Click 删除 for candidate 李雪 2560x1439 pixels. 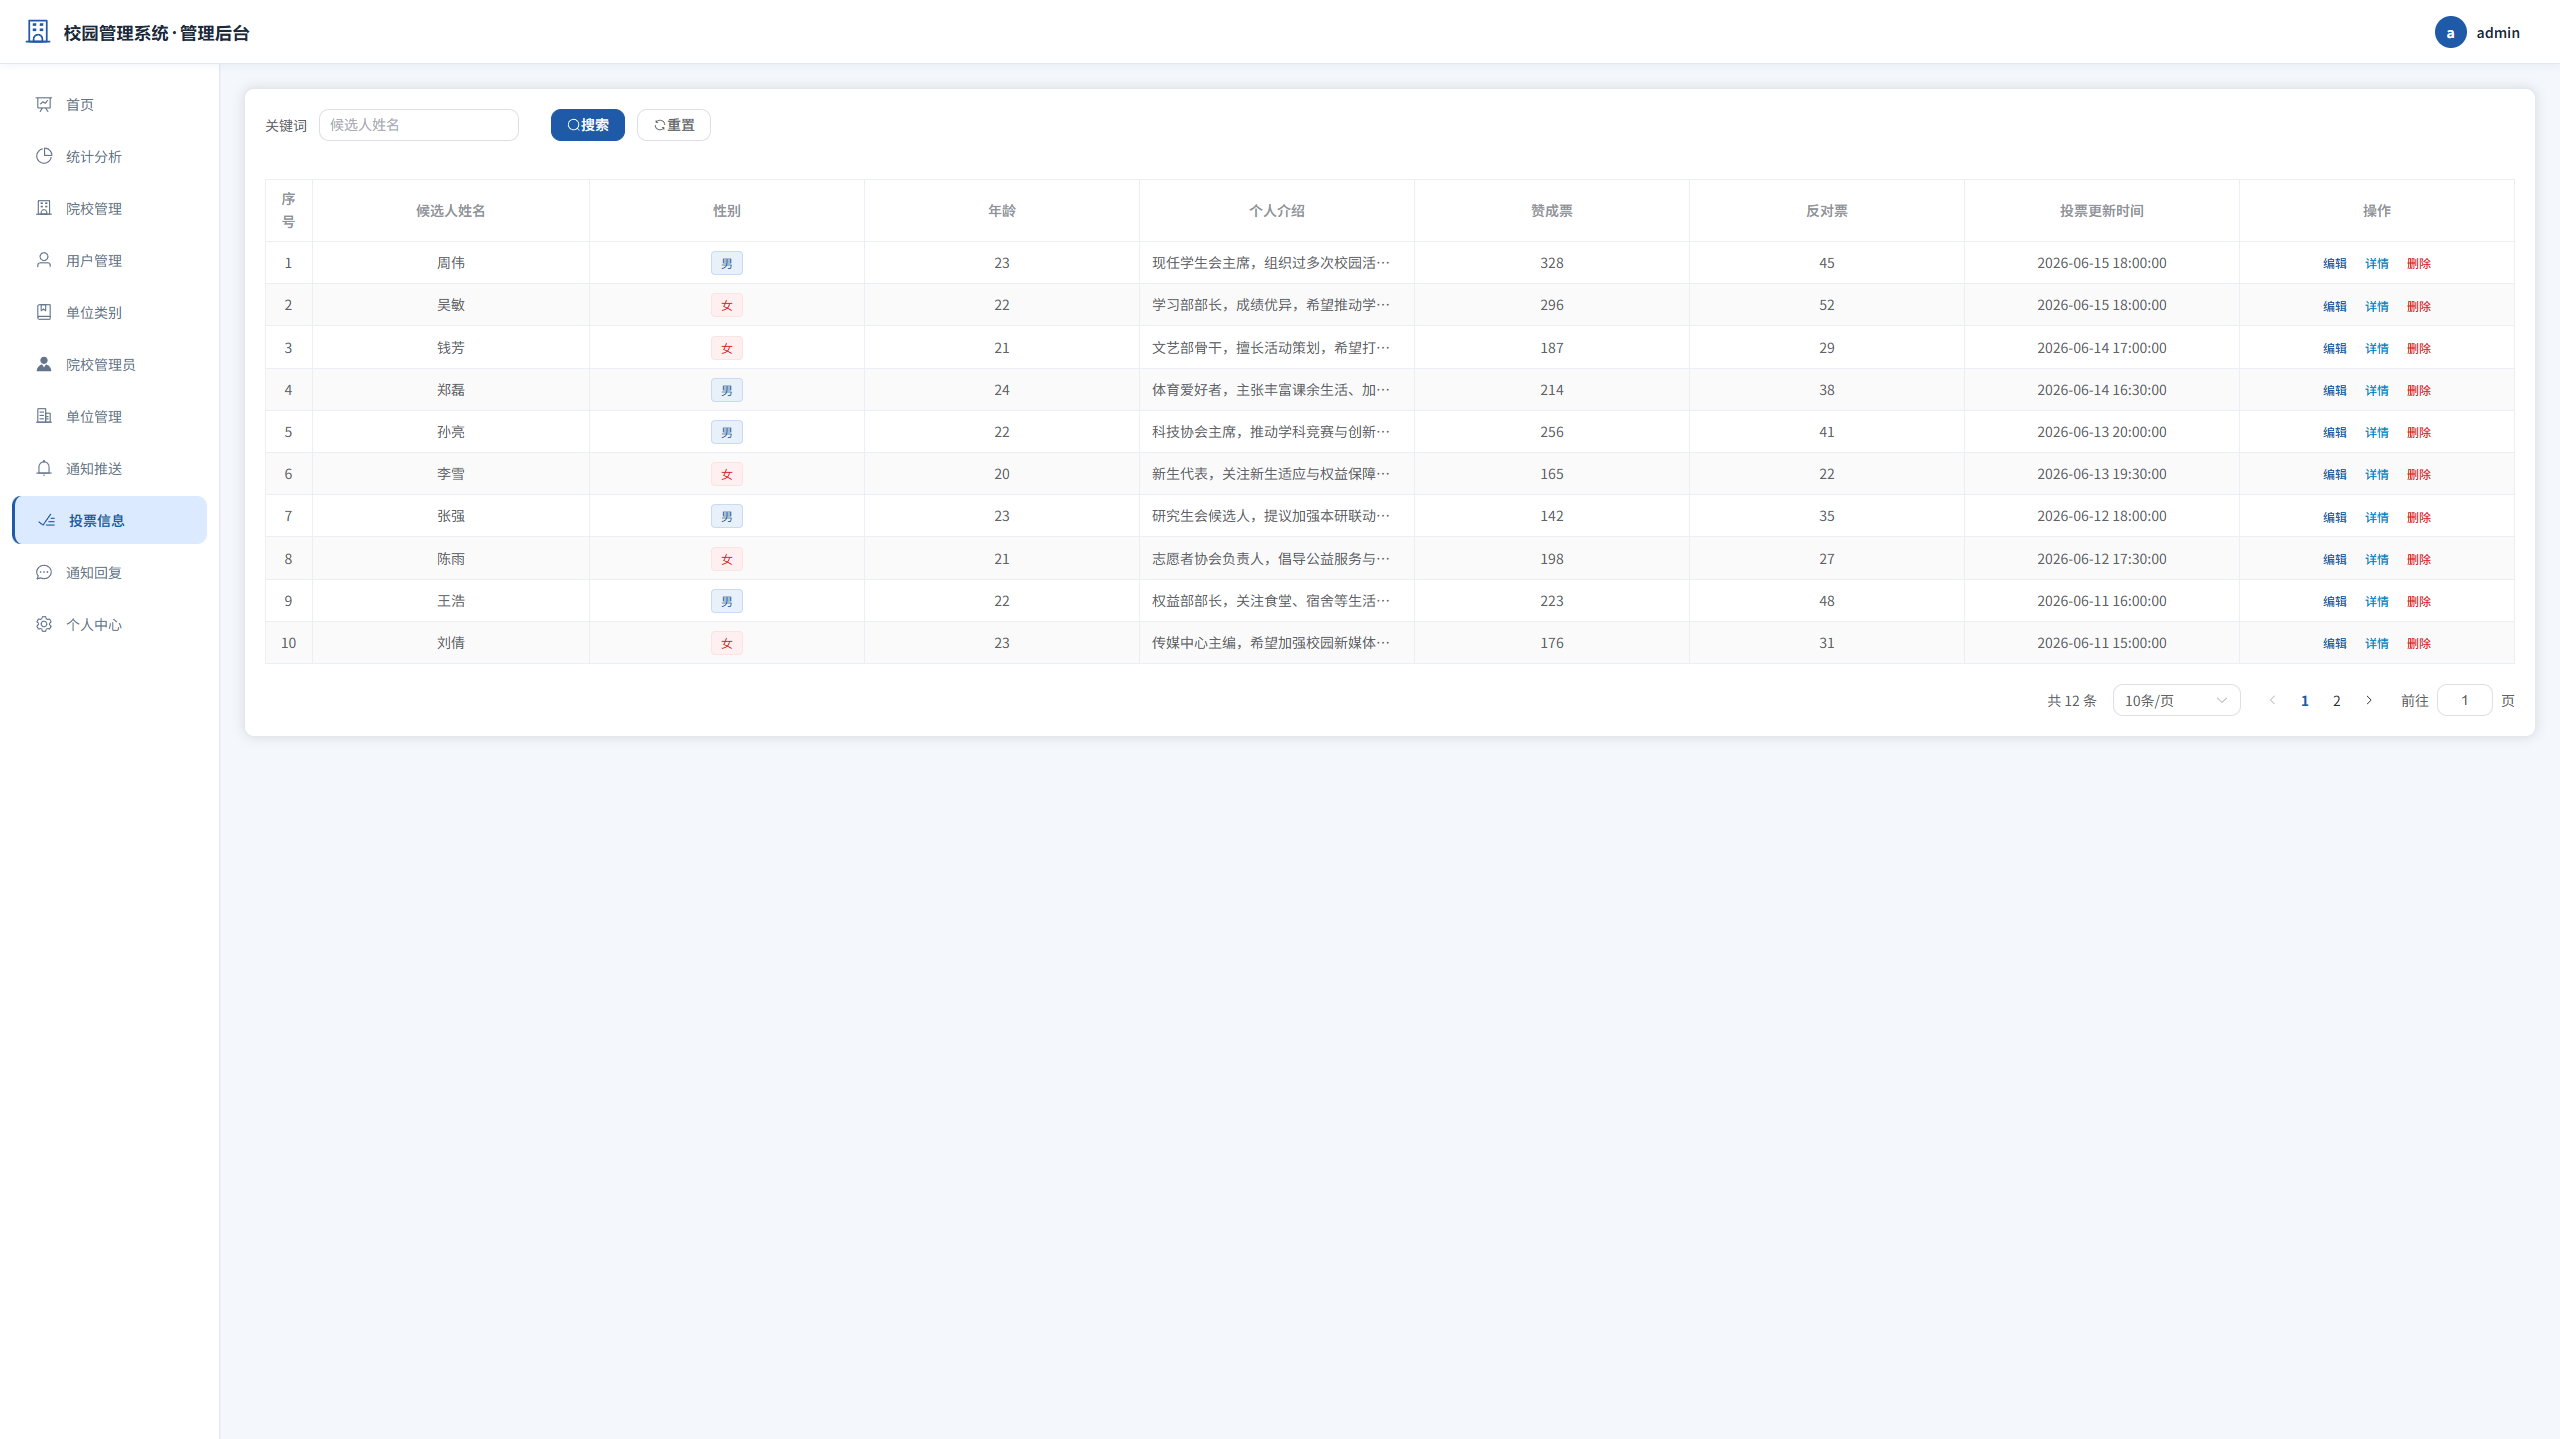tap(2419, 474)
